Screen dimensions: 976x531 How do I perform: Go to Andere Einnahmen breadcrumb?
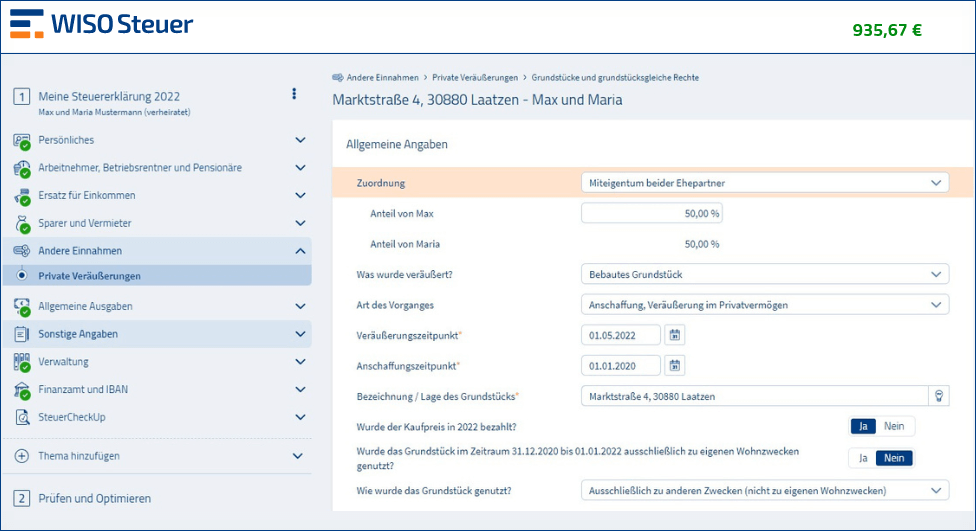tap(383, 78)
